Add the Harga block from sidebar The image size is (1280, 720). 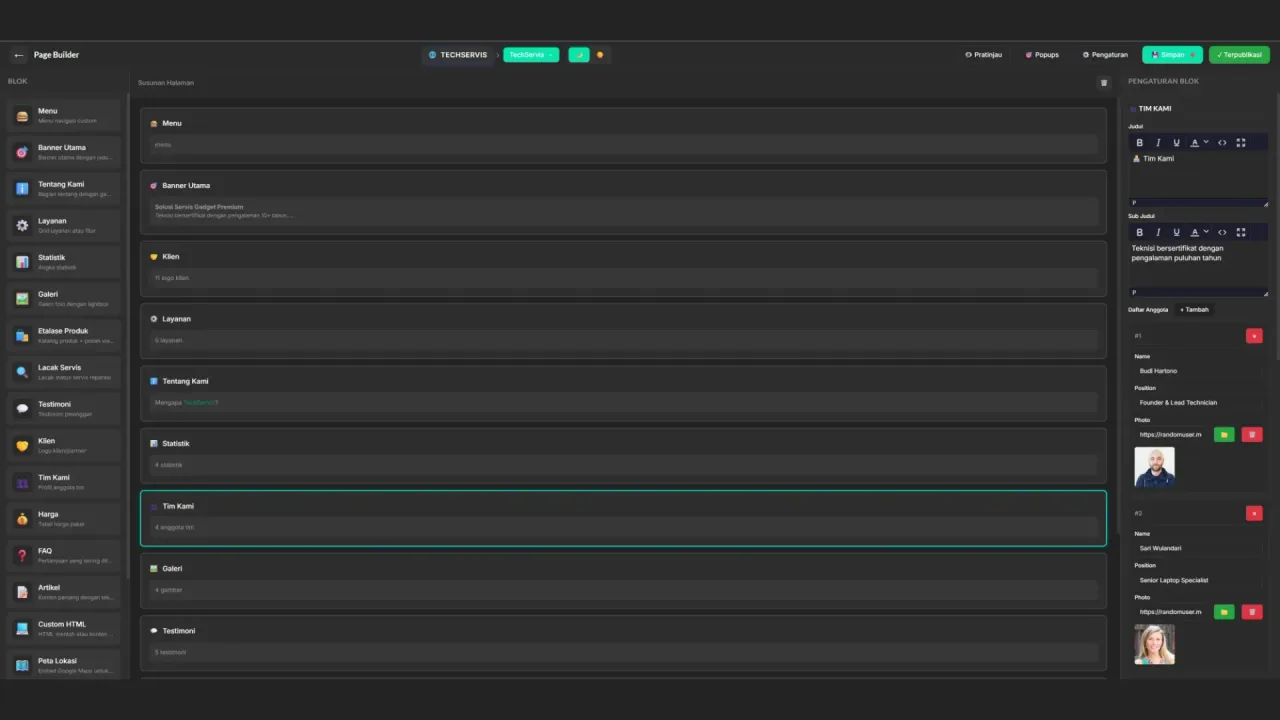click(64, 519)
